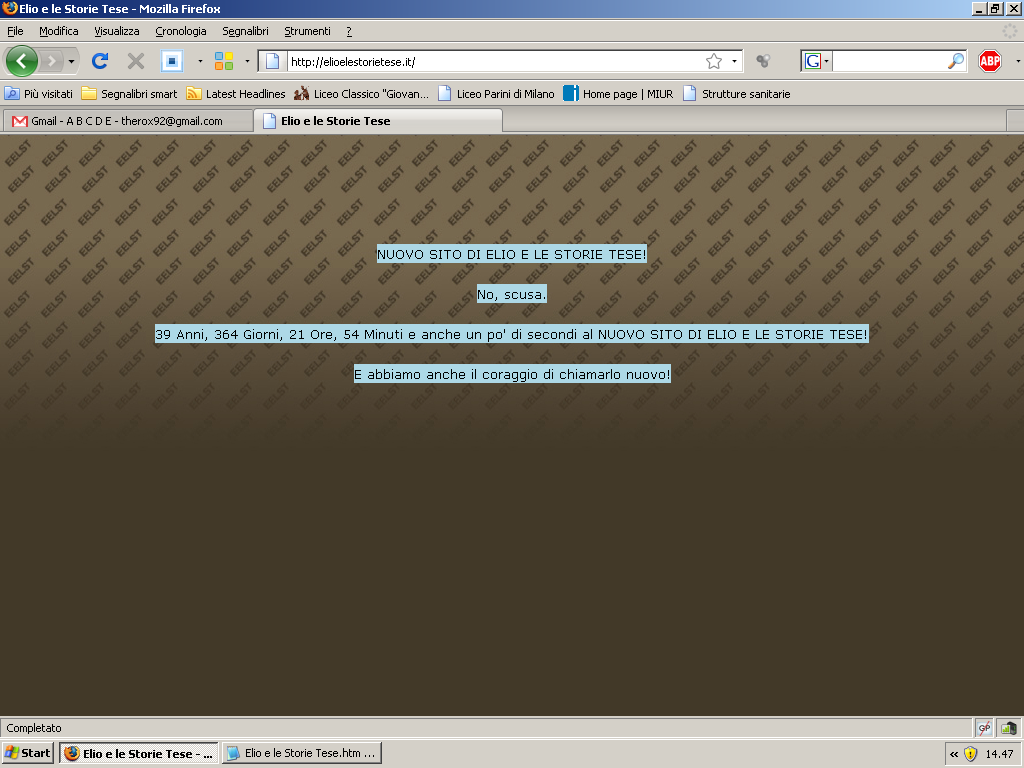Expand hidden tray icons with the chevron

(x=954, y=754)
